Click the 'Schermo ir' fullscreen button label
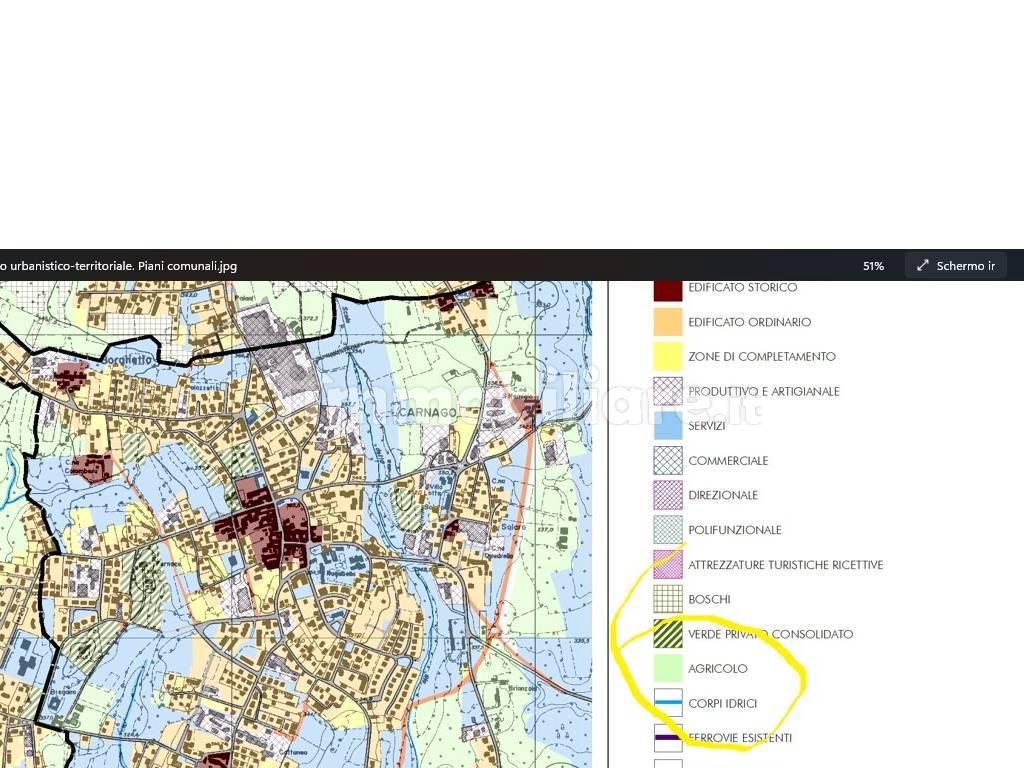The height and width of the screenshot is (768, 1024). [965, 266]
